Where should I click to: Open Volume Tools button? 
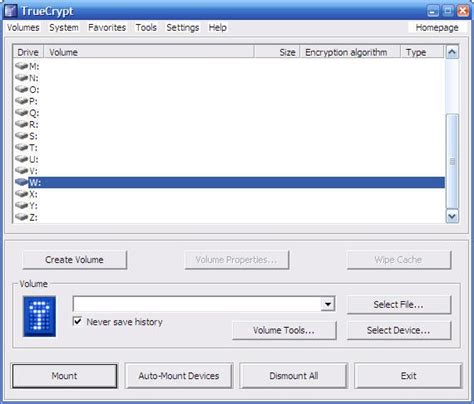(284, 330)
